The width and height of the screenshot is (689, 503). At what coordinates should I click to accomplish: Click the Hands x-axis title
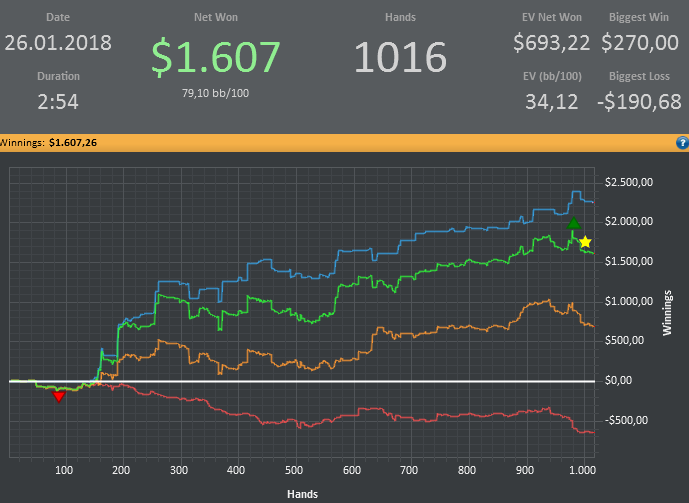click(302, 494)
